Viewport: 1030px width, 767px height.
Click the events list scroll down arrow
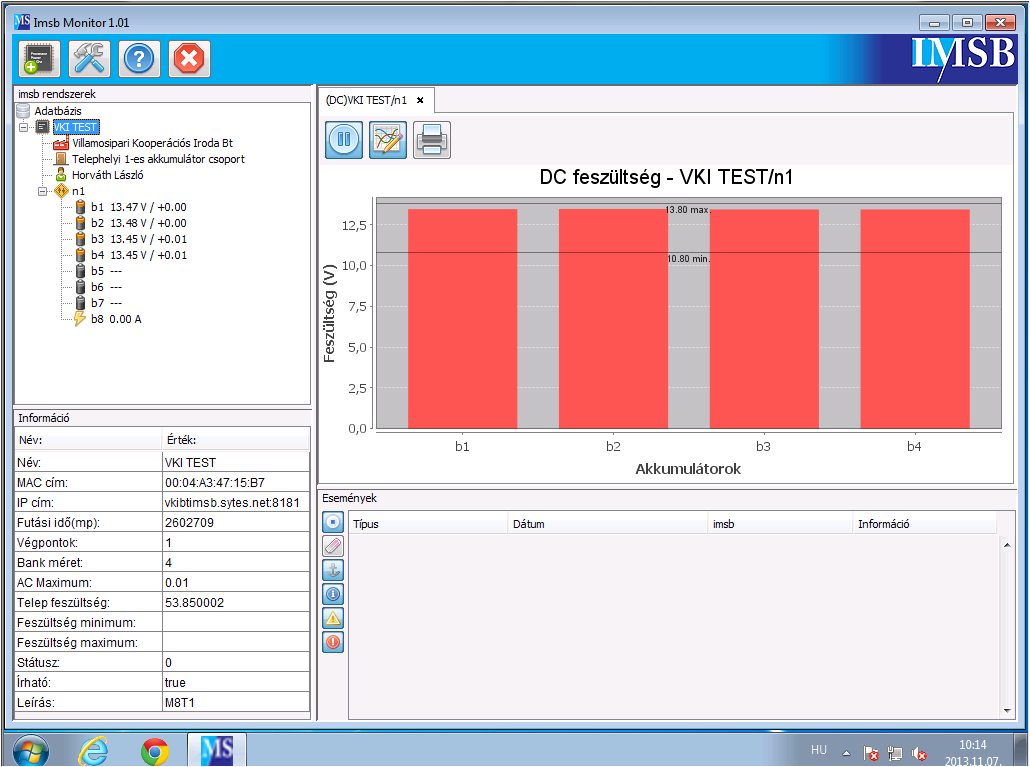click(1007, 711)
